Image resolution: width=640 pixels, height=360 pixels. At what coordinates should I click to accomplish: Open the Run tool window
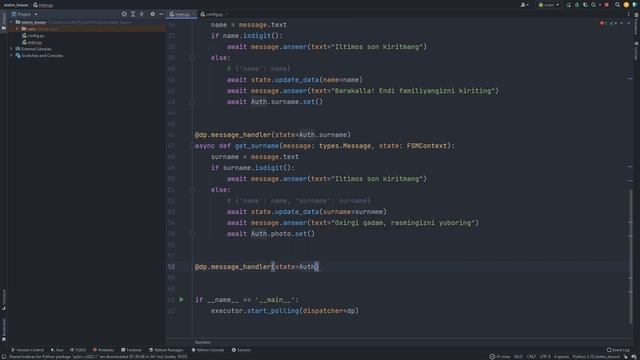tap(57, 350)
